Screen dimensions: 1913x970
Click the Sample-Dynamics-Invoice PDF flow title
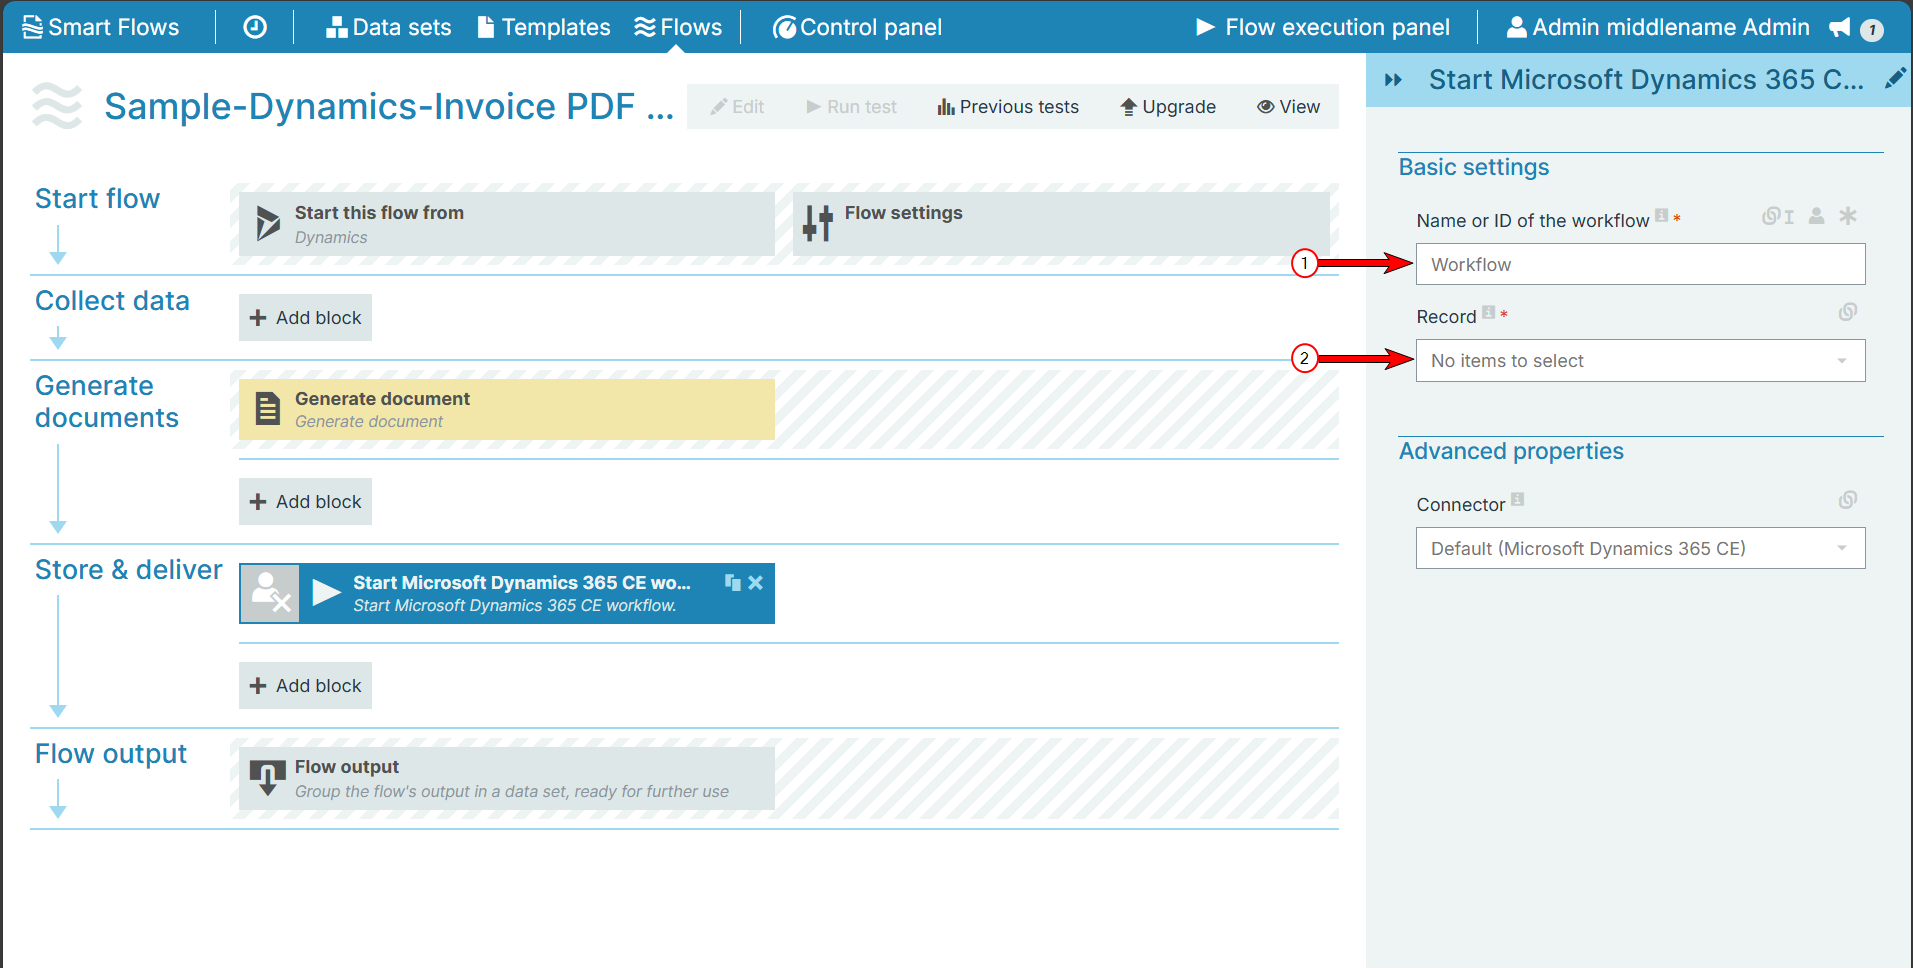click(x=389, y=106)
